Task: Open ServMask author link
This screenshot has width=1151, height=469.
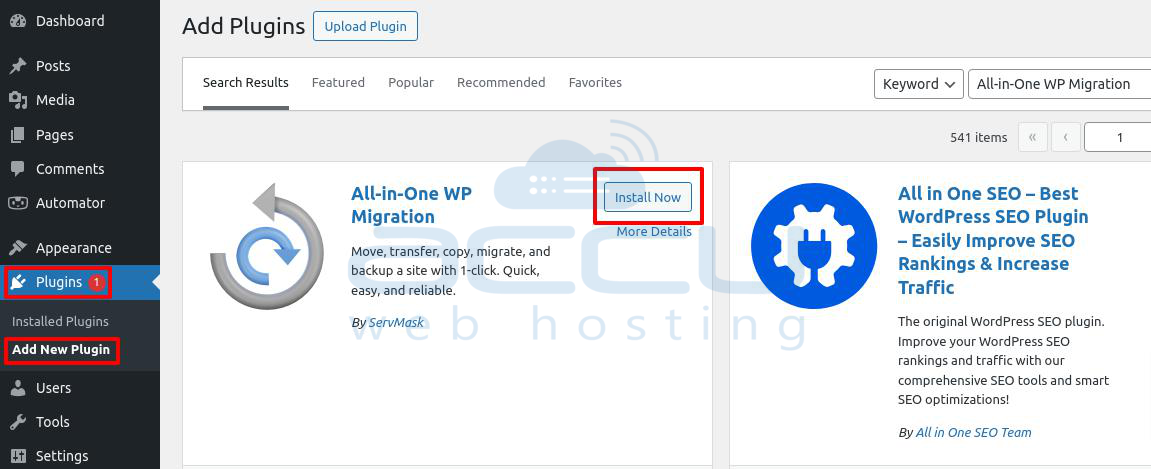Action: [396, 323]
